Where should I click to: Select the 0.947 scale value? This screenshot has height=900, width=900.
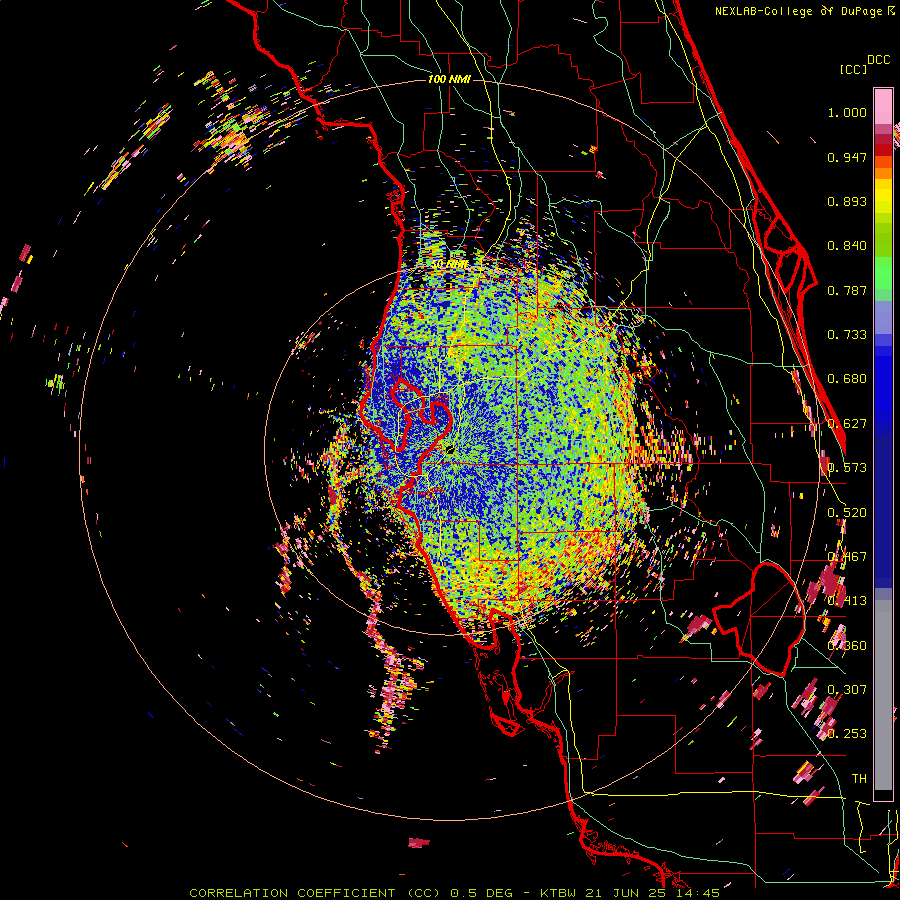pos(847,157)
